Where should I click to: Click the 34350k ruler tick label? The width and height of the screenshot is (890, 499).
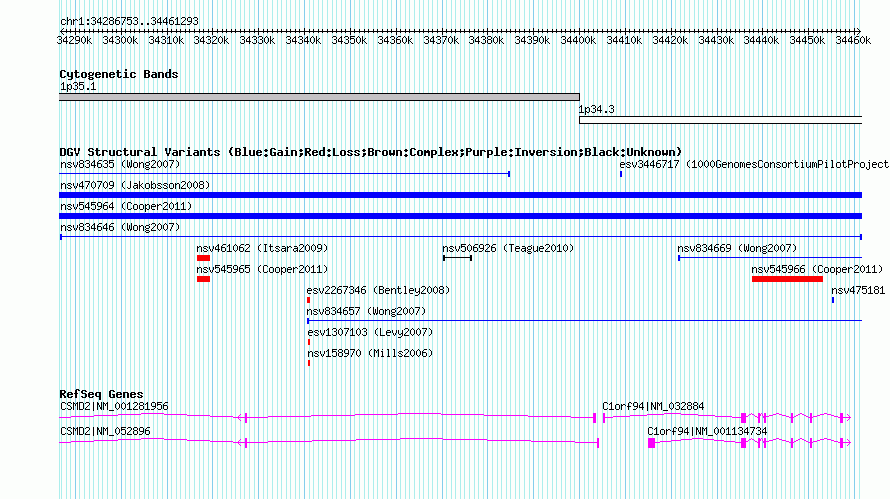click(349, 40)
